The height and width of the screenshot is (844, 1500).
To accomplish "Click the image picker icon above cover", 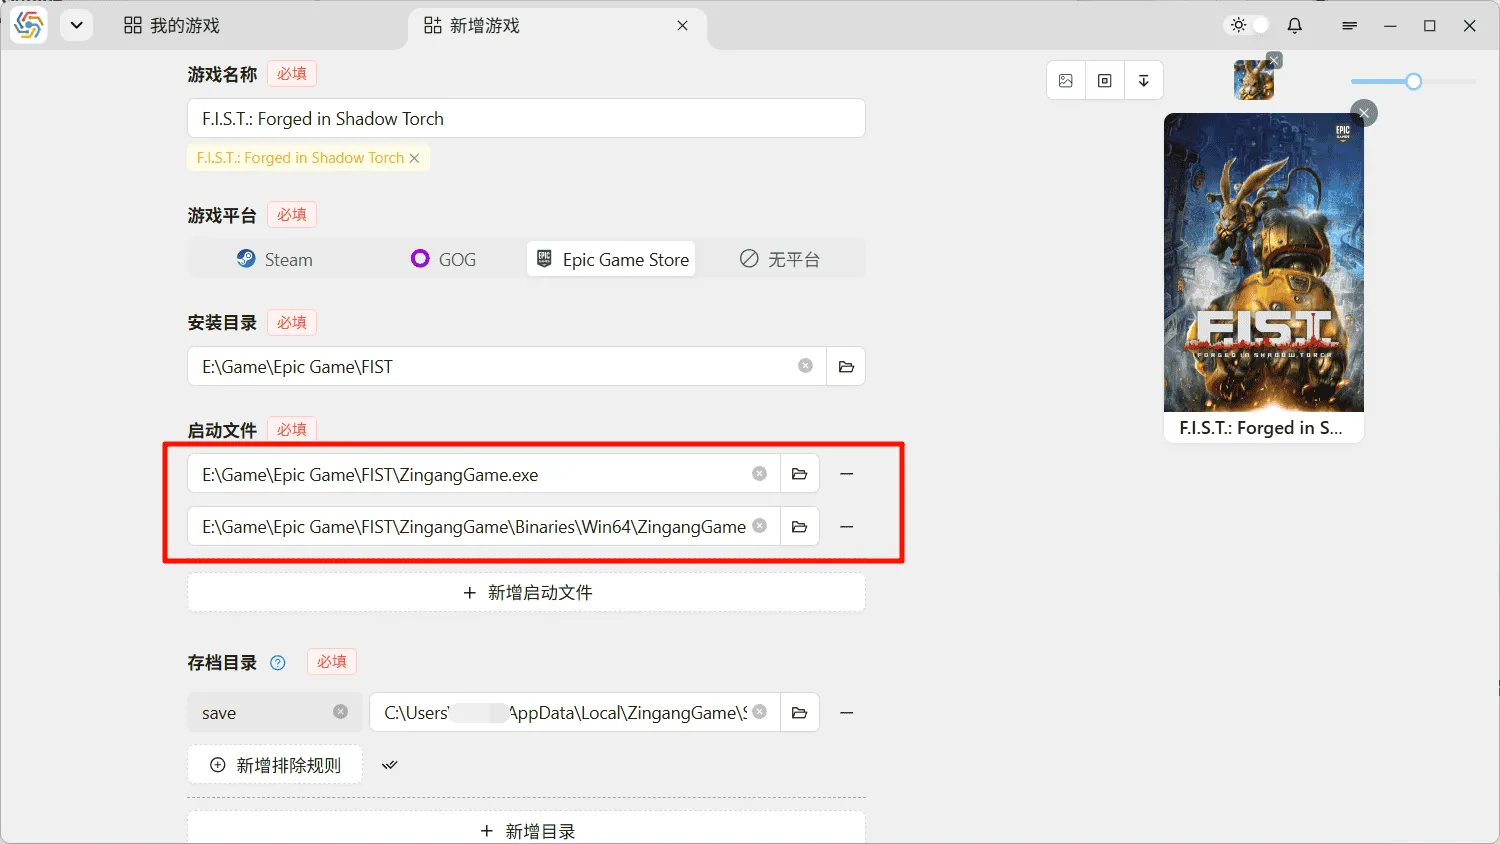I will [x=1066, y=81].
